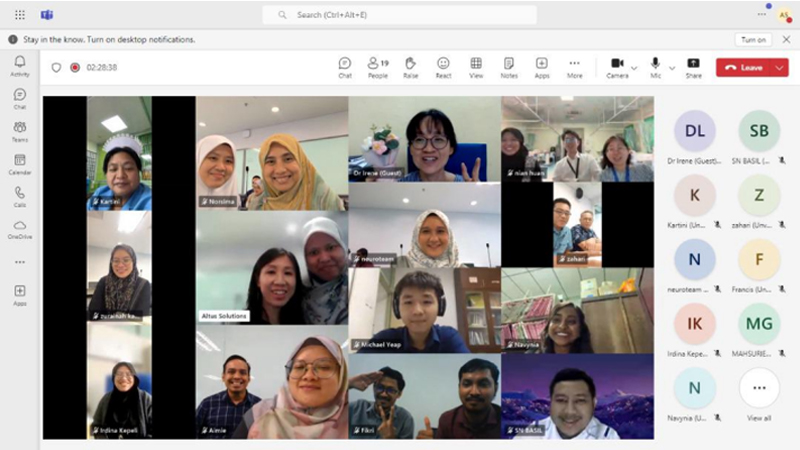Change the meeting View layout
800x450 pixels.
click(x=476, y=67)
